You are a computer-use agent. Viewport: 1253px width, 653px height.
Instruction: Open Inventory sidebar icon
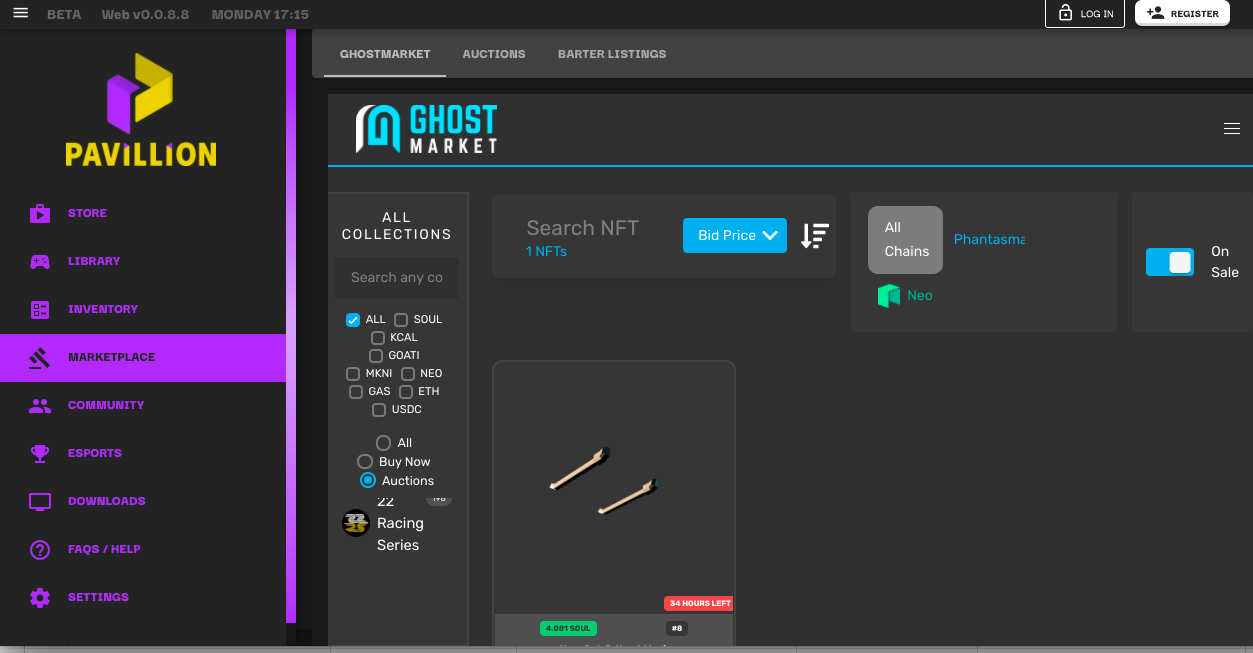40,309
